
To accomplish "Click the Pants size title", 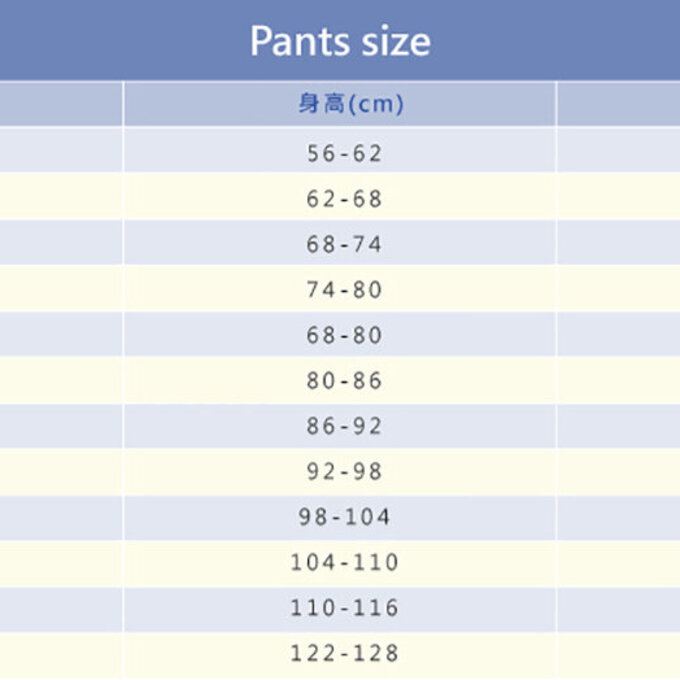I will coord(340,41).
